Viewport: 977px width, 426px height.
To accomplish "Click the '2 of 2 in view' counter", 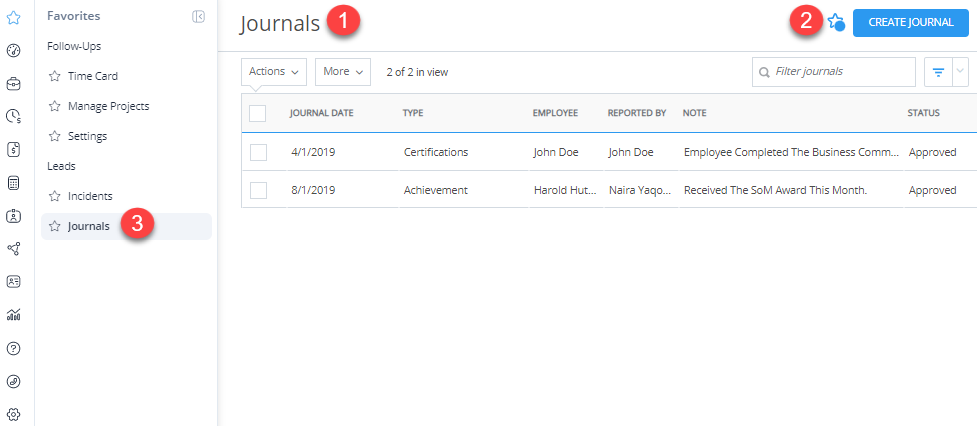I will [417, 72].
